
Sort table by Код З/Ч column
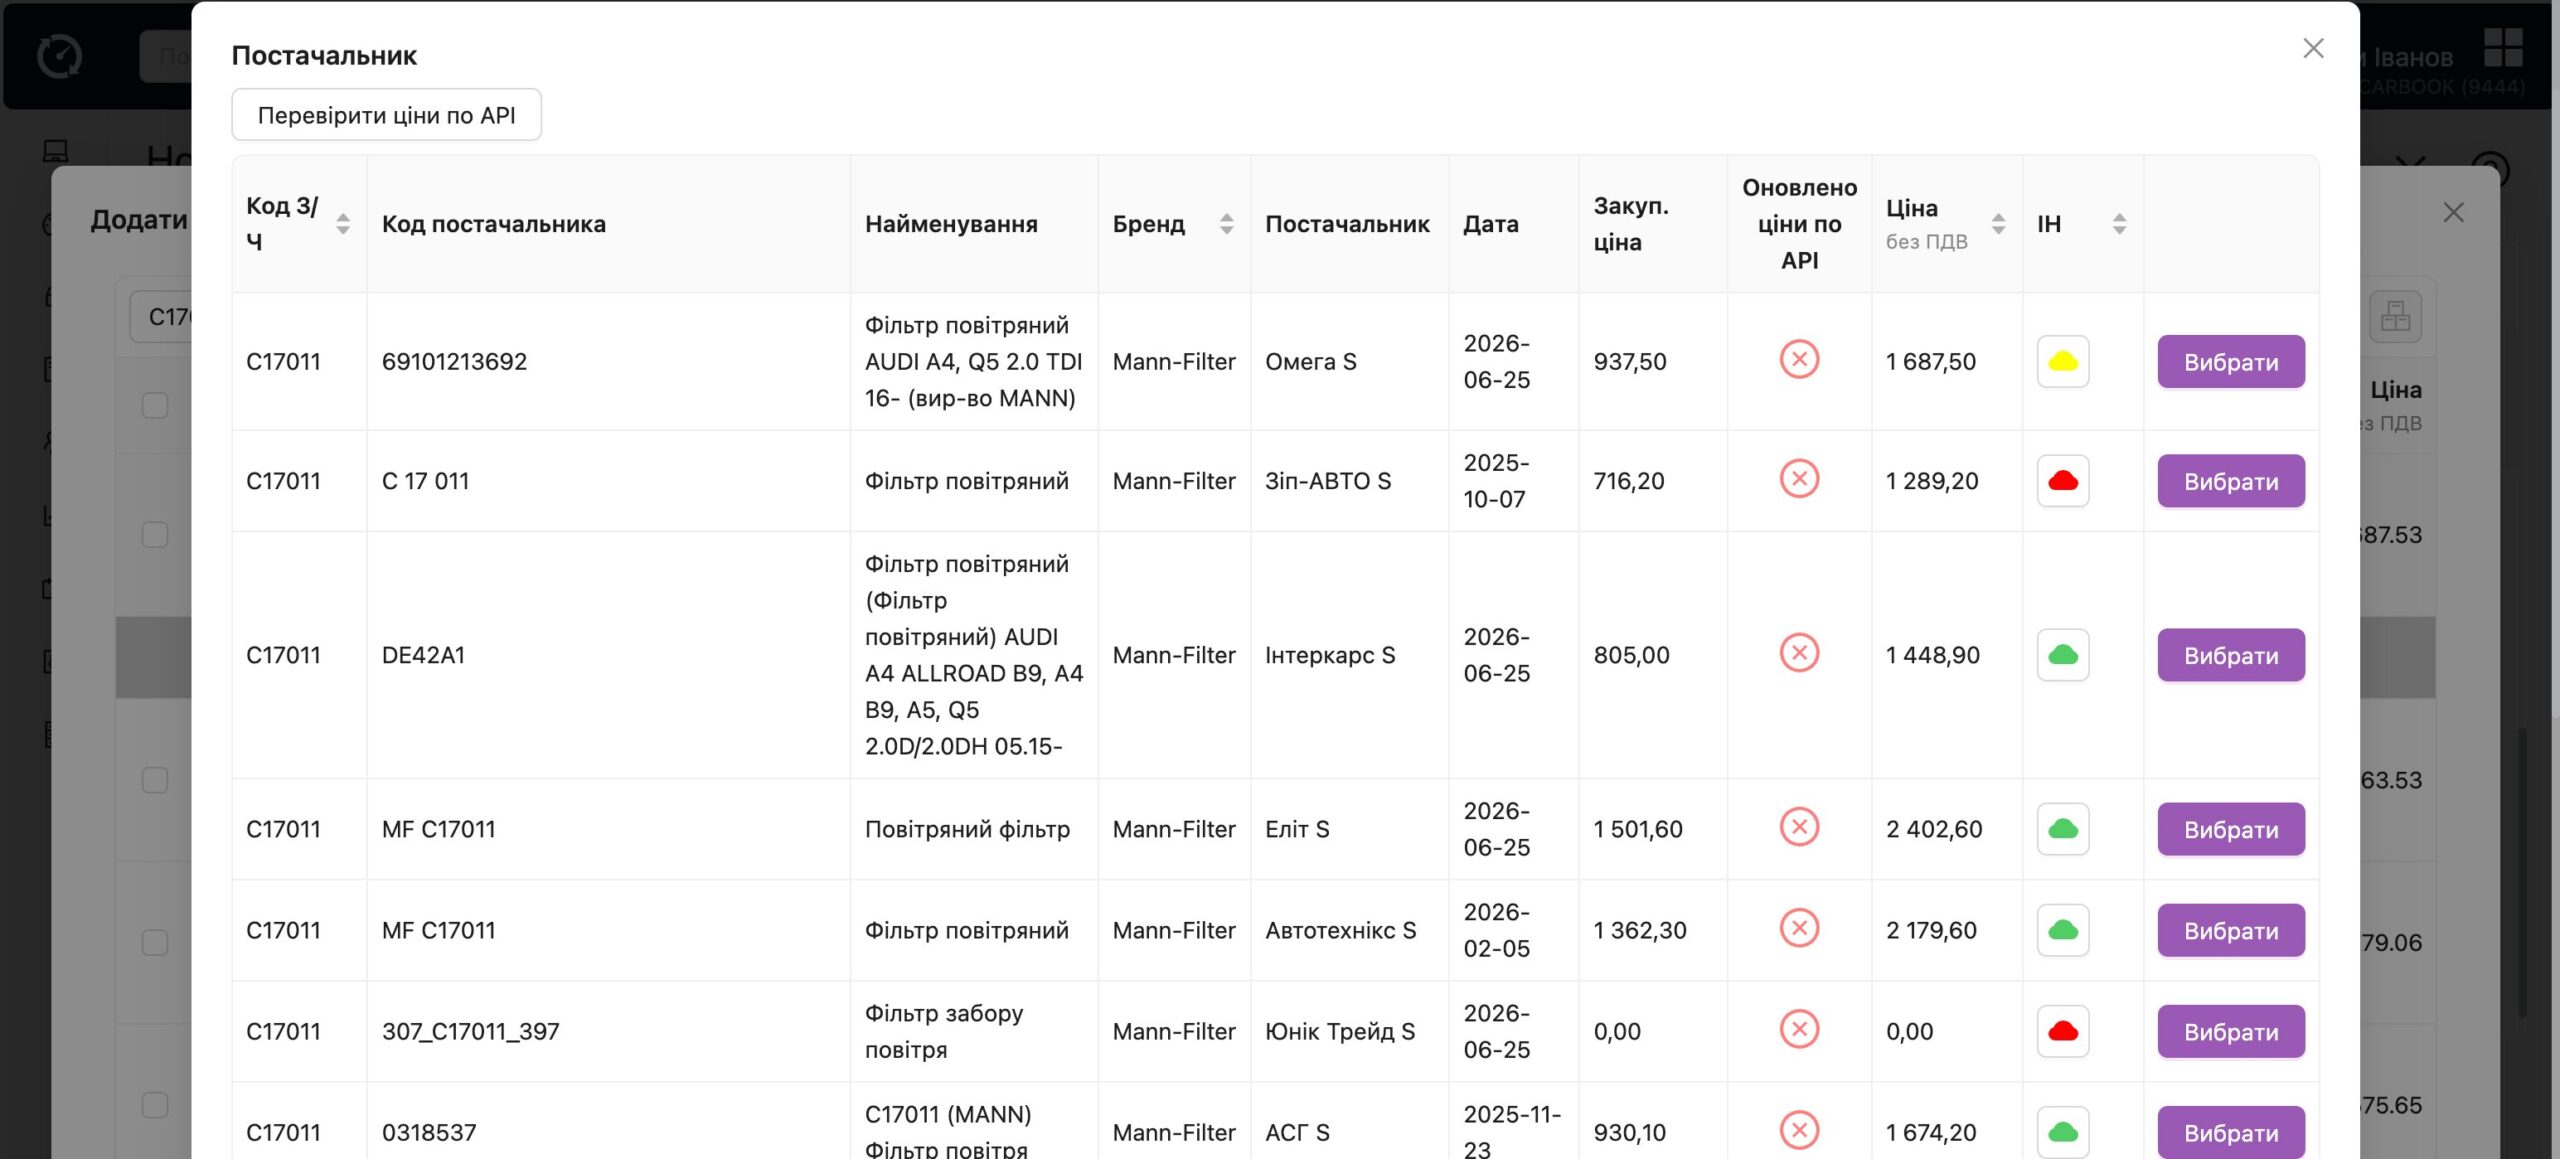coord(343,223)
